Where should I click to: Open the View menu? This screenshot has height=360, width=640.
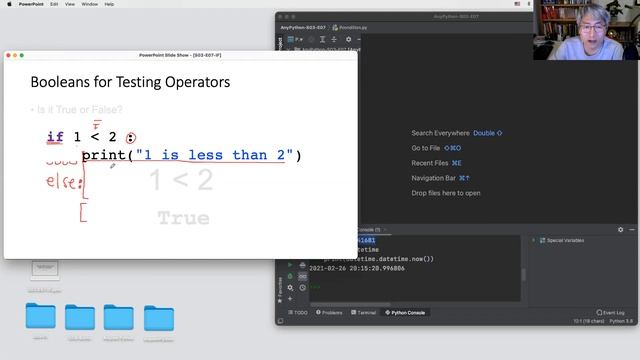point(70,4)
